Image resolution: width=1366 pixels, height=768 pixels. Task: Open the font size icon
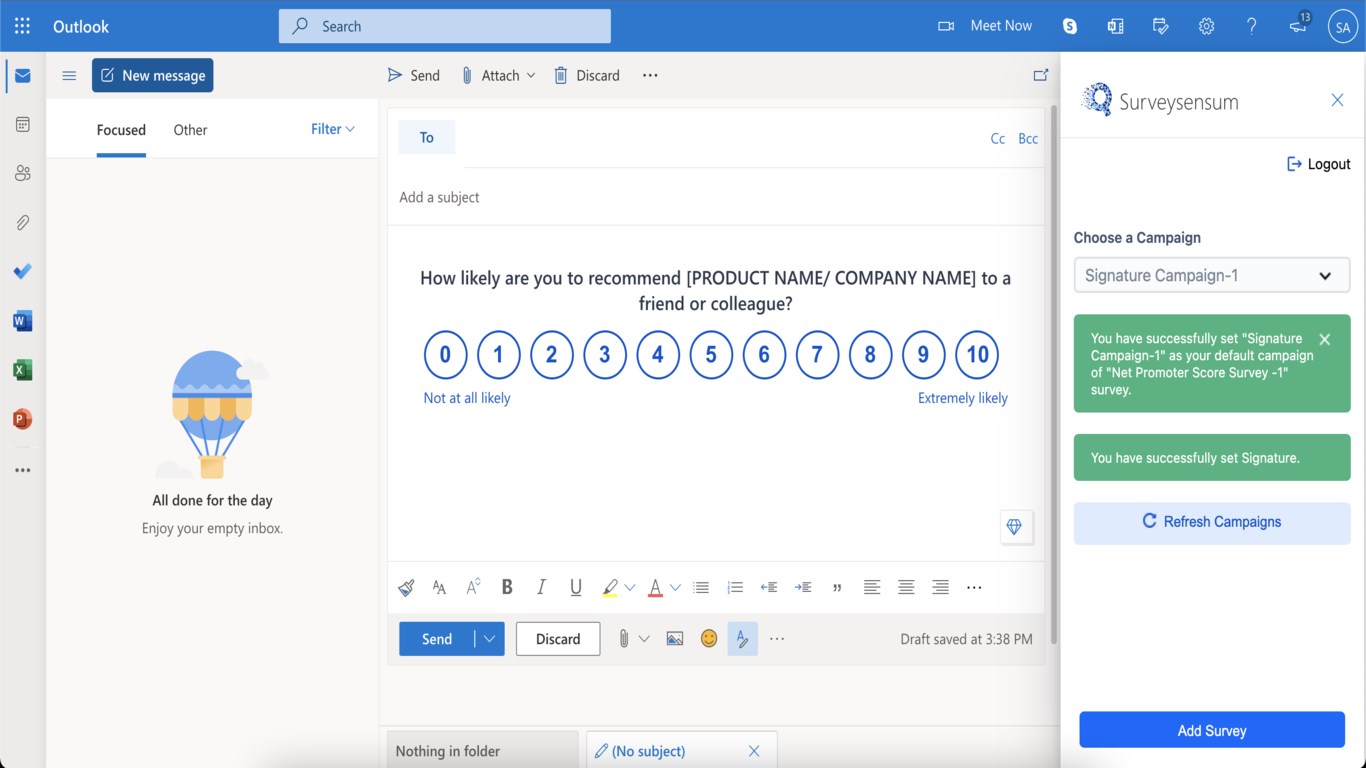pyautogui.click(x=439, y=588)
